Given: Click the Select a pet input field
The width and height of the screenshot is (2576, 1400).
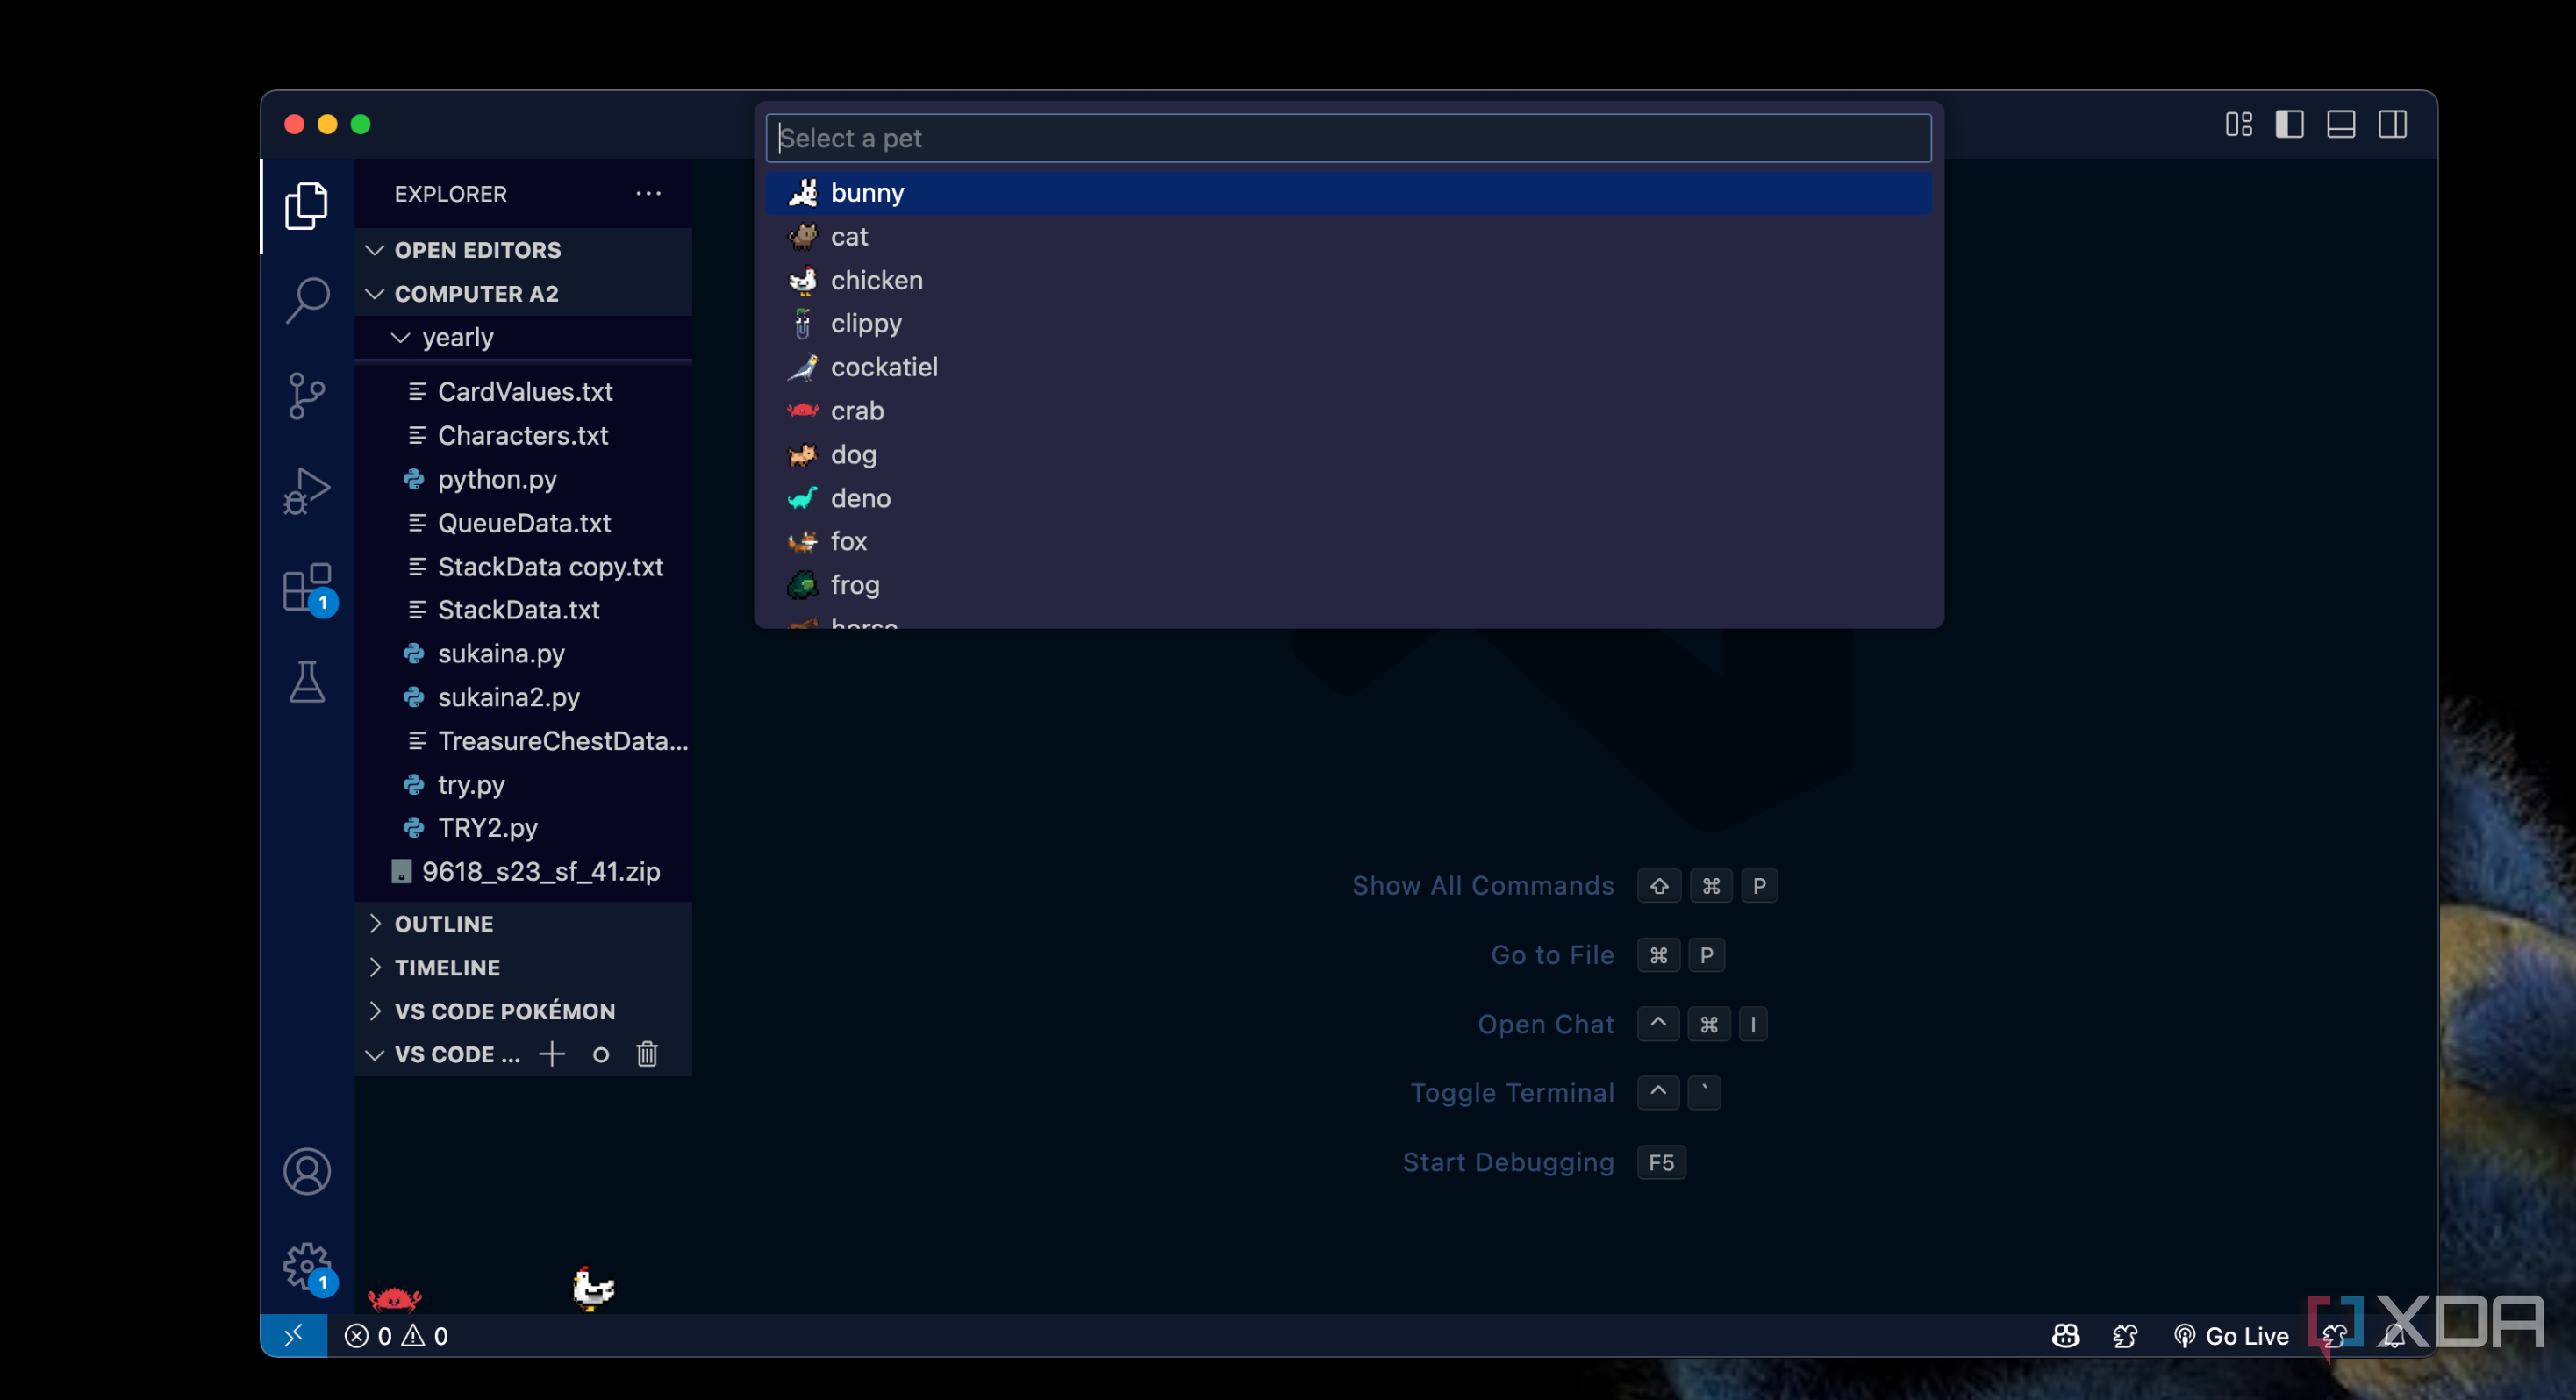Looking at the screenshot, I should pos(1347,138).
